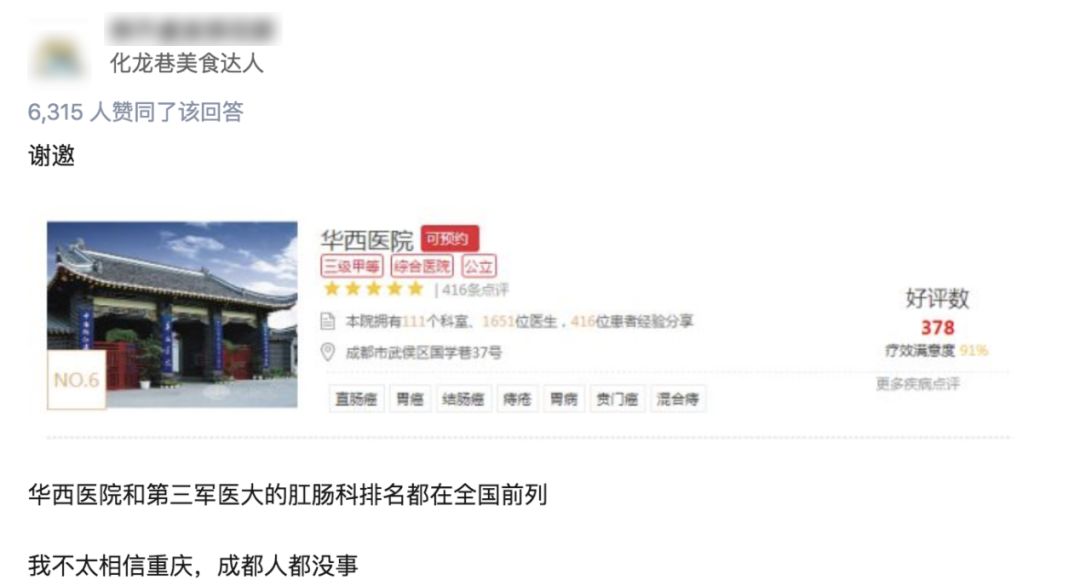1080x586 pixels.
Task: Select the 直肠癌 disease tag
Action: click(356, 399)
